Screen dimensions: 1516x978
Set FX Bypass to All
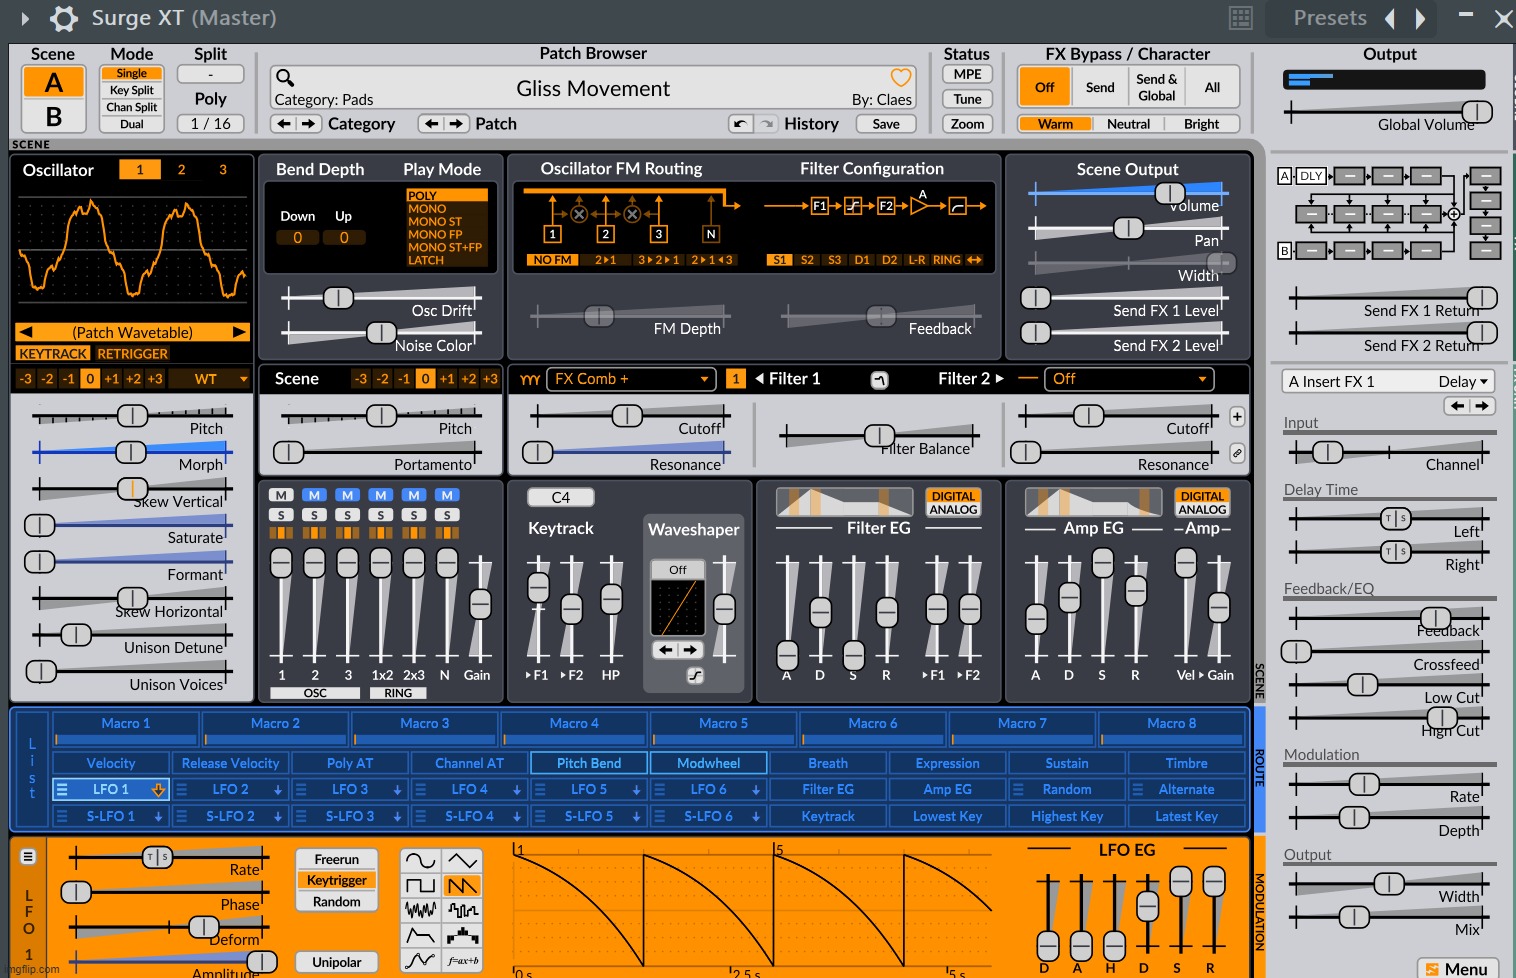point(1212,87)
